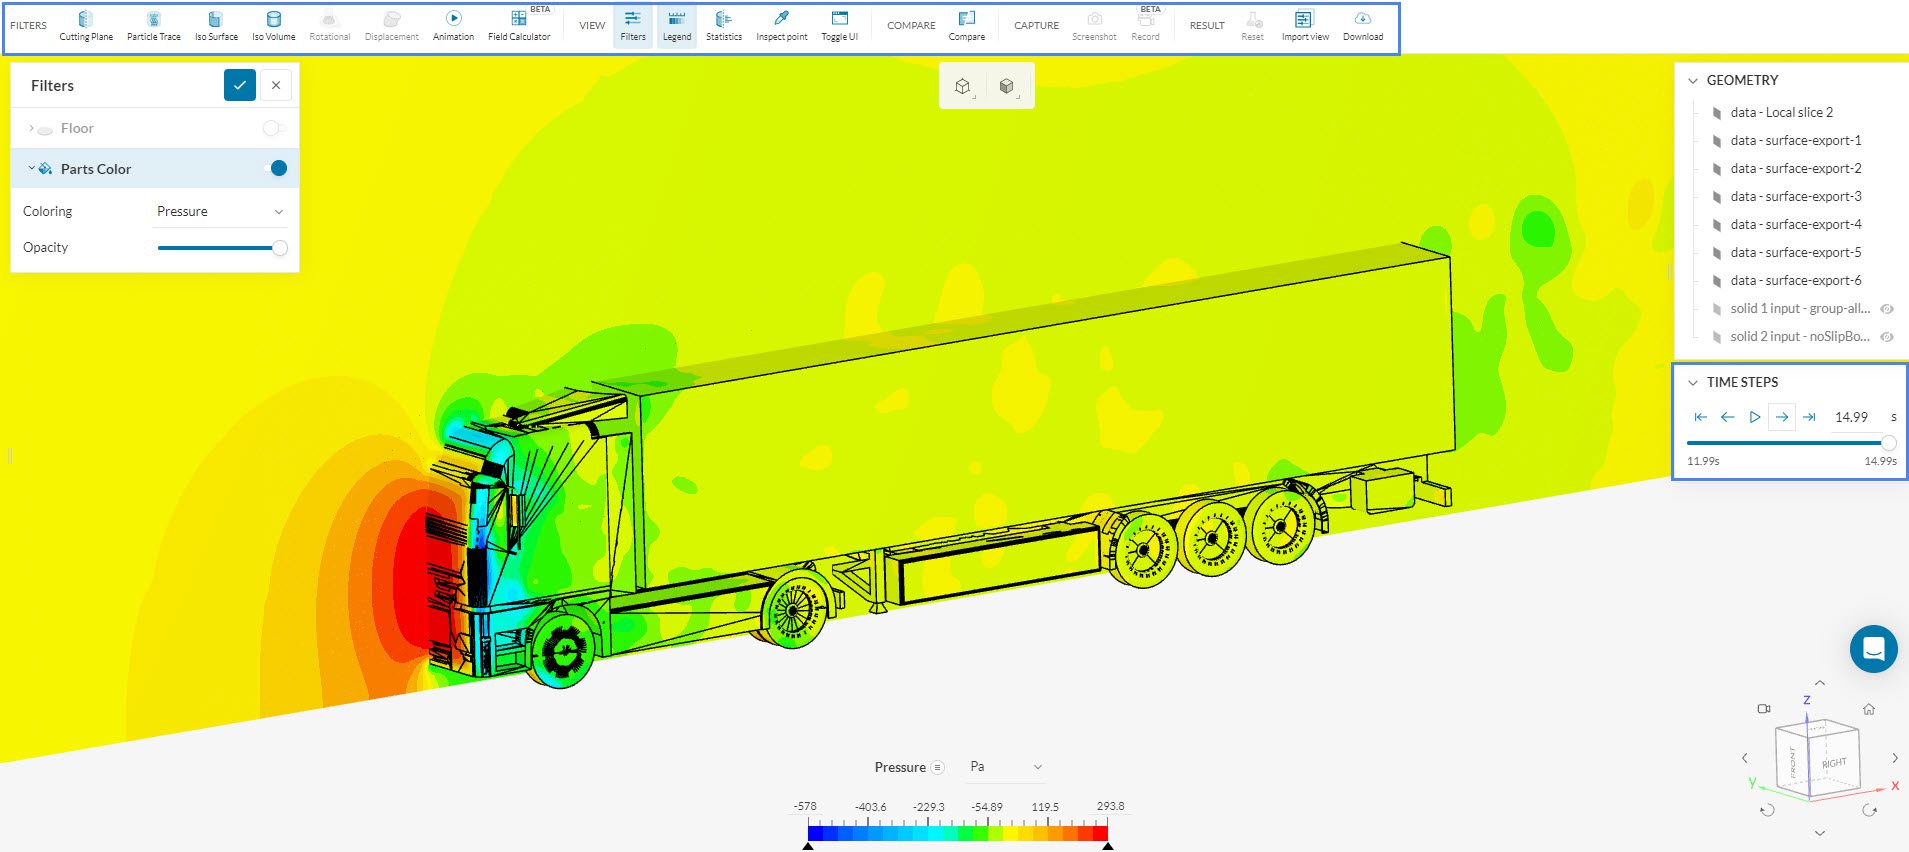Enable the Floor toggle switch
1909x852 pixels.
[x=273, y=128]
